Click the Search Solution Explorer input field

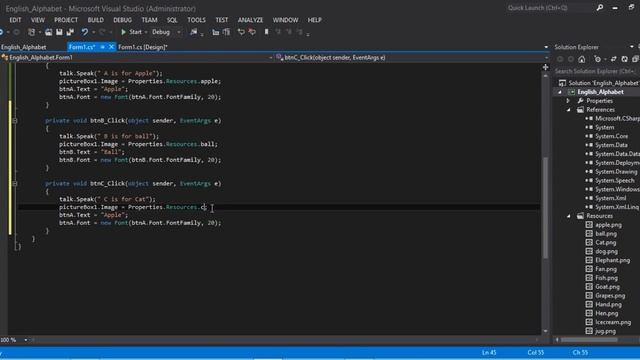(x=596, y=71)
